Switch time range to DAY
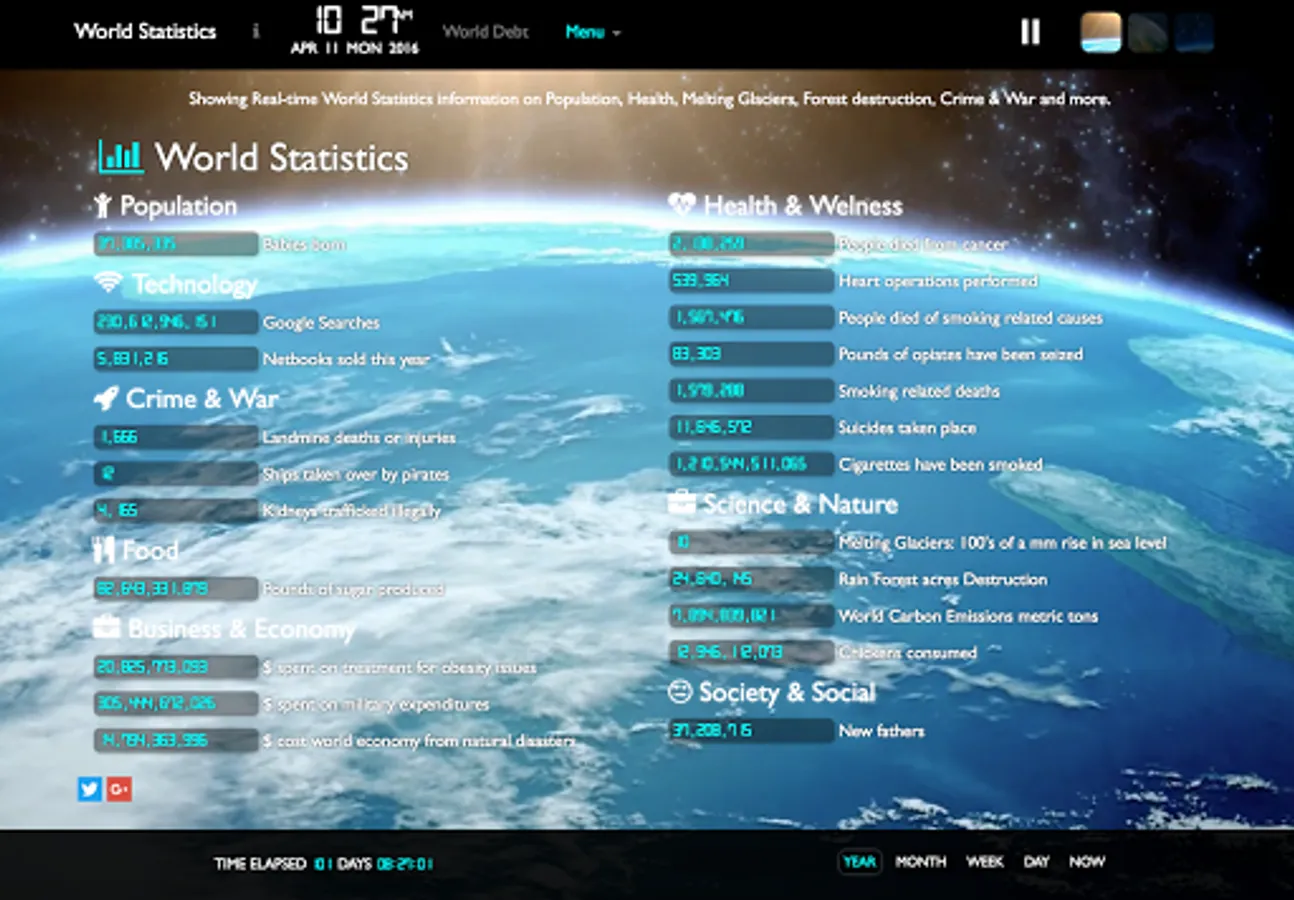 [x=1037, y=861]
